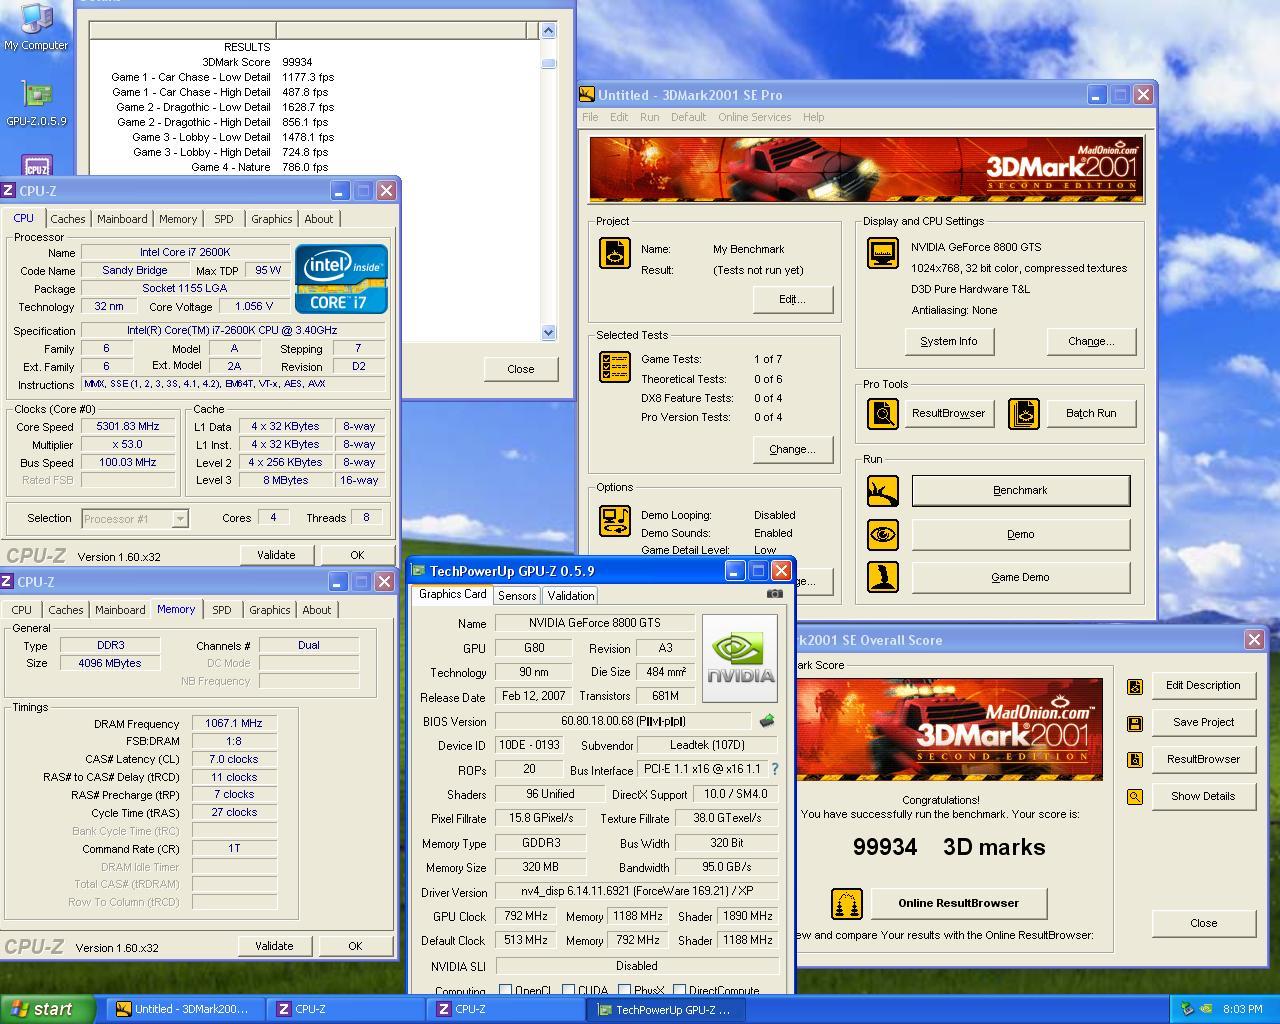Screen dimensions: 1280x1024
Task: Open the My Computer desktop icon
Action: [36, 27]
